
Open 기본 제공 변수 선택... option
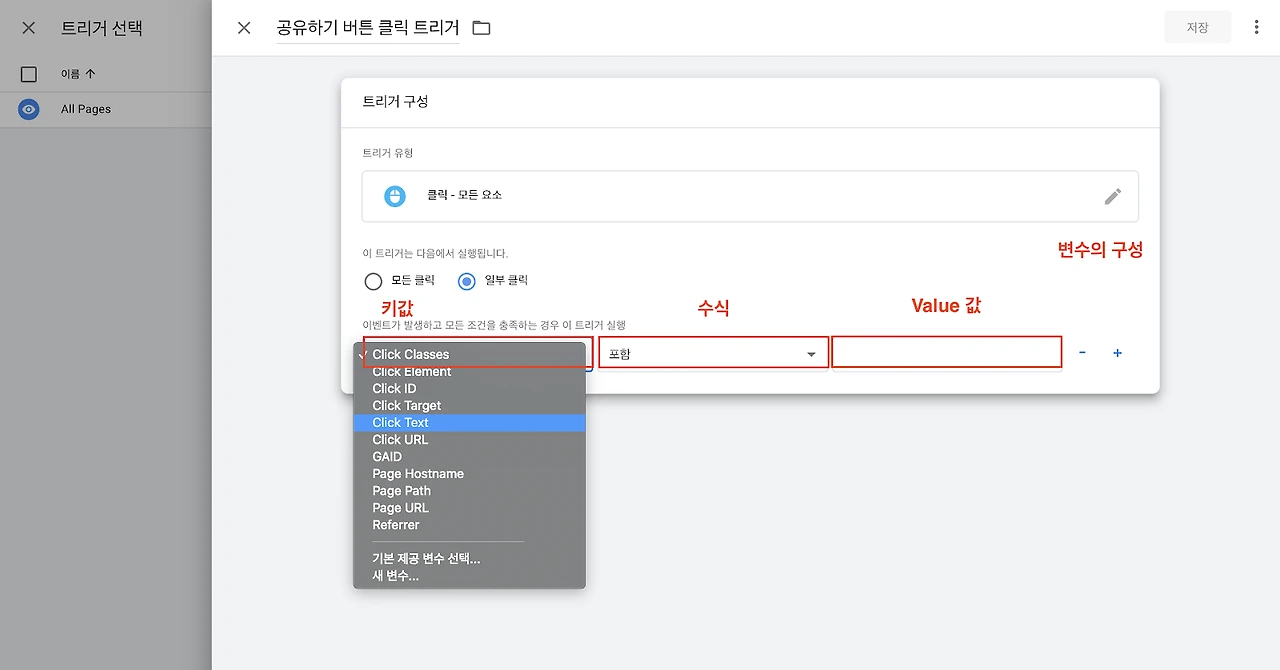[469, 559]
